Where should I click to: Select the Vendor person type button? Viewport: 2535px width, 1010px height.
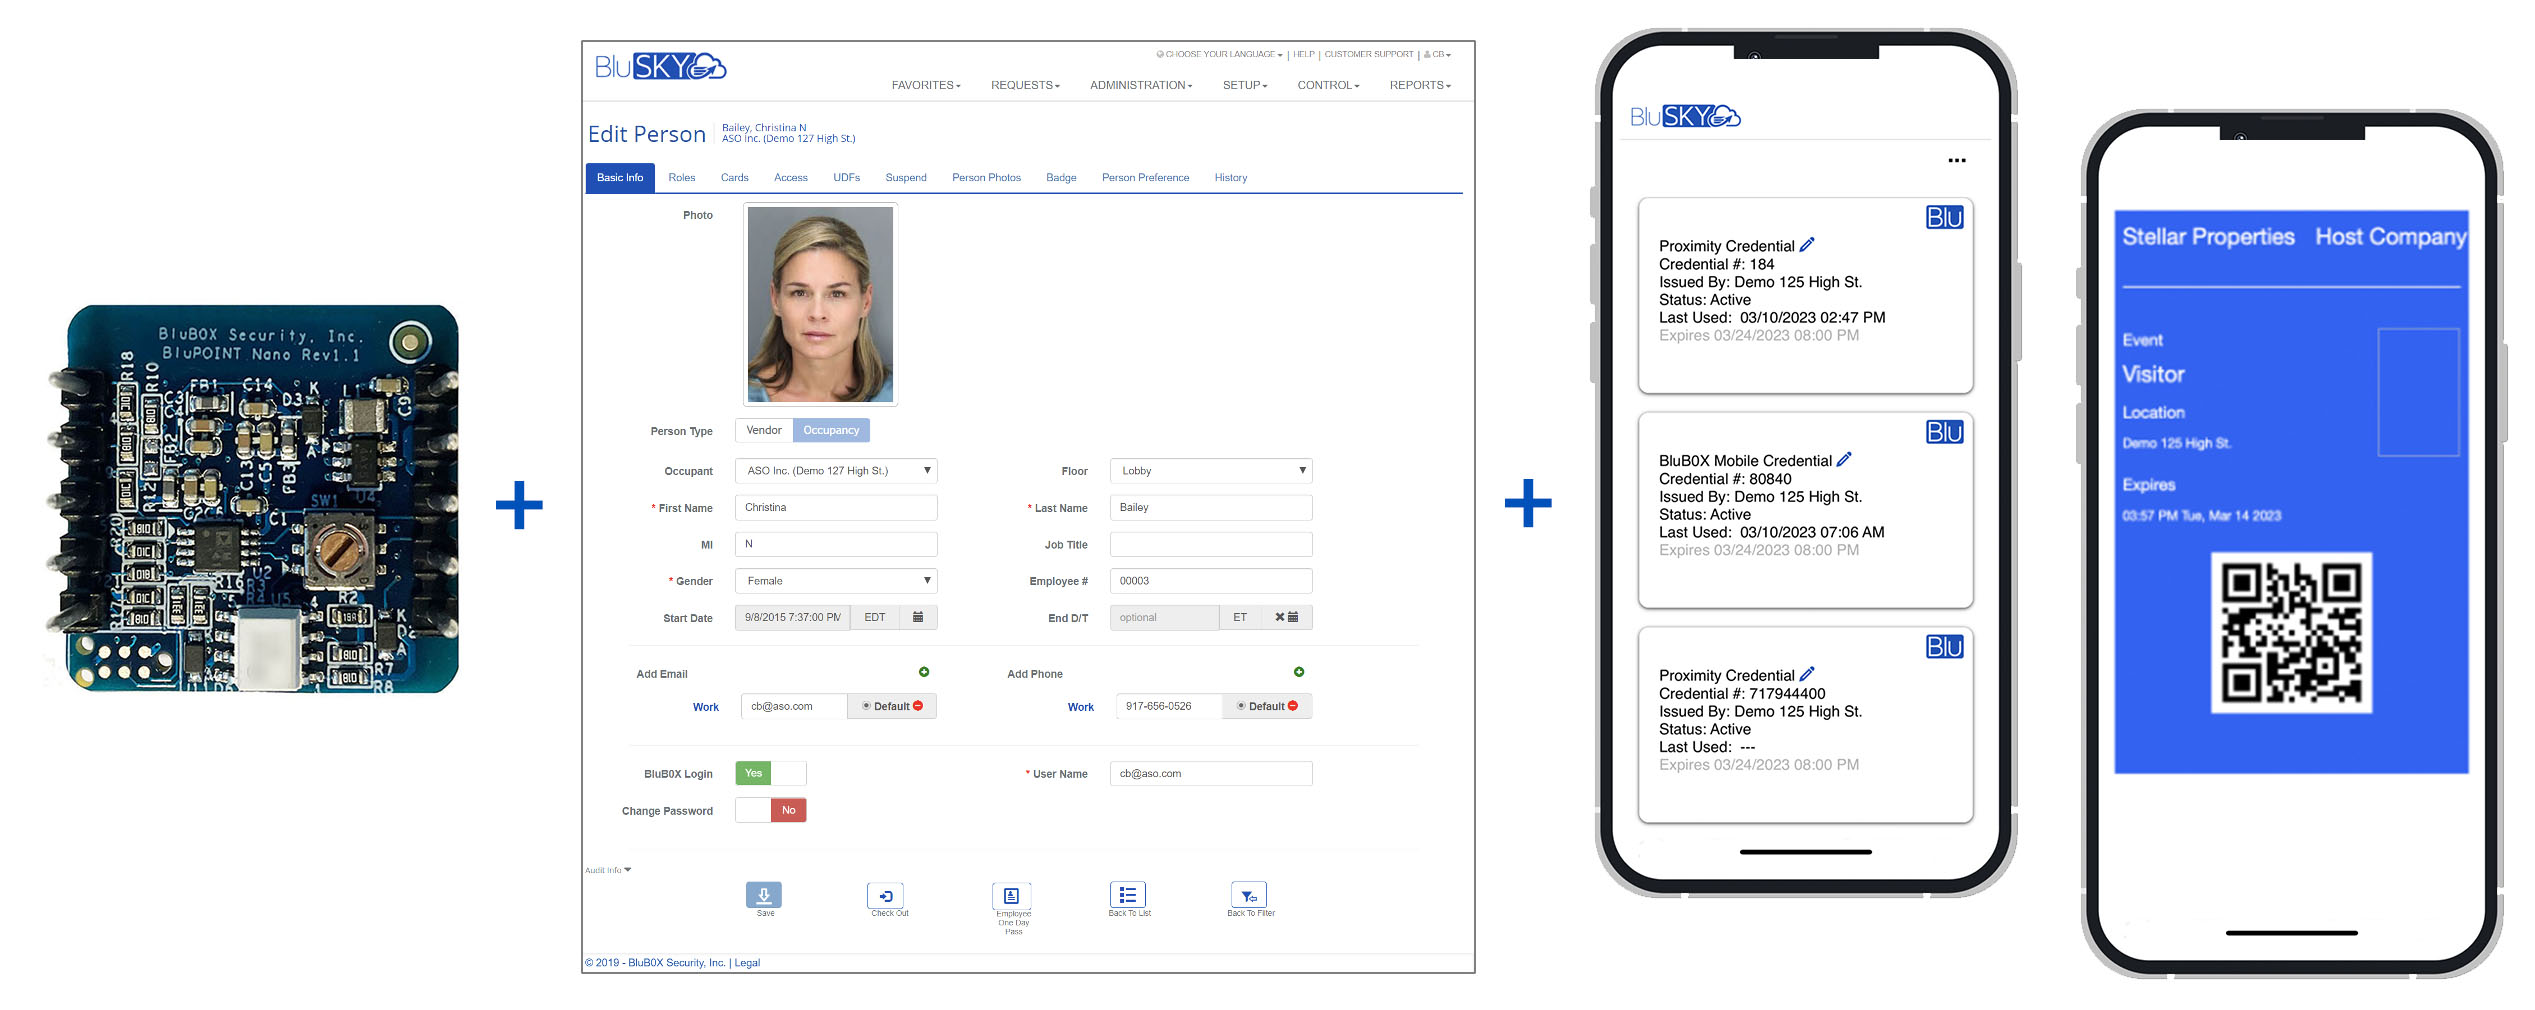click(x=764, y=430)
